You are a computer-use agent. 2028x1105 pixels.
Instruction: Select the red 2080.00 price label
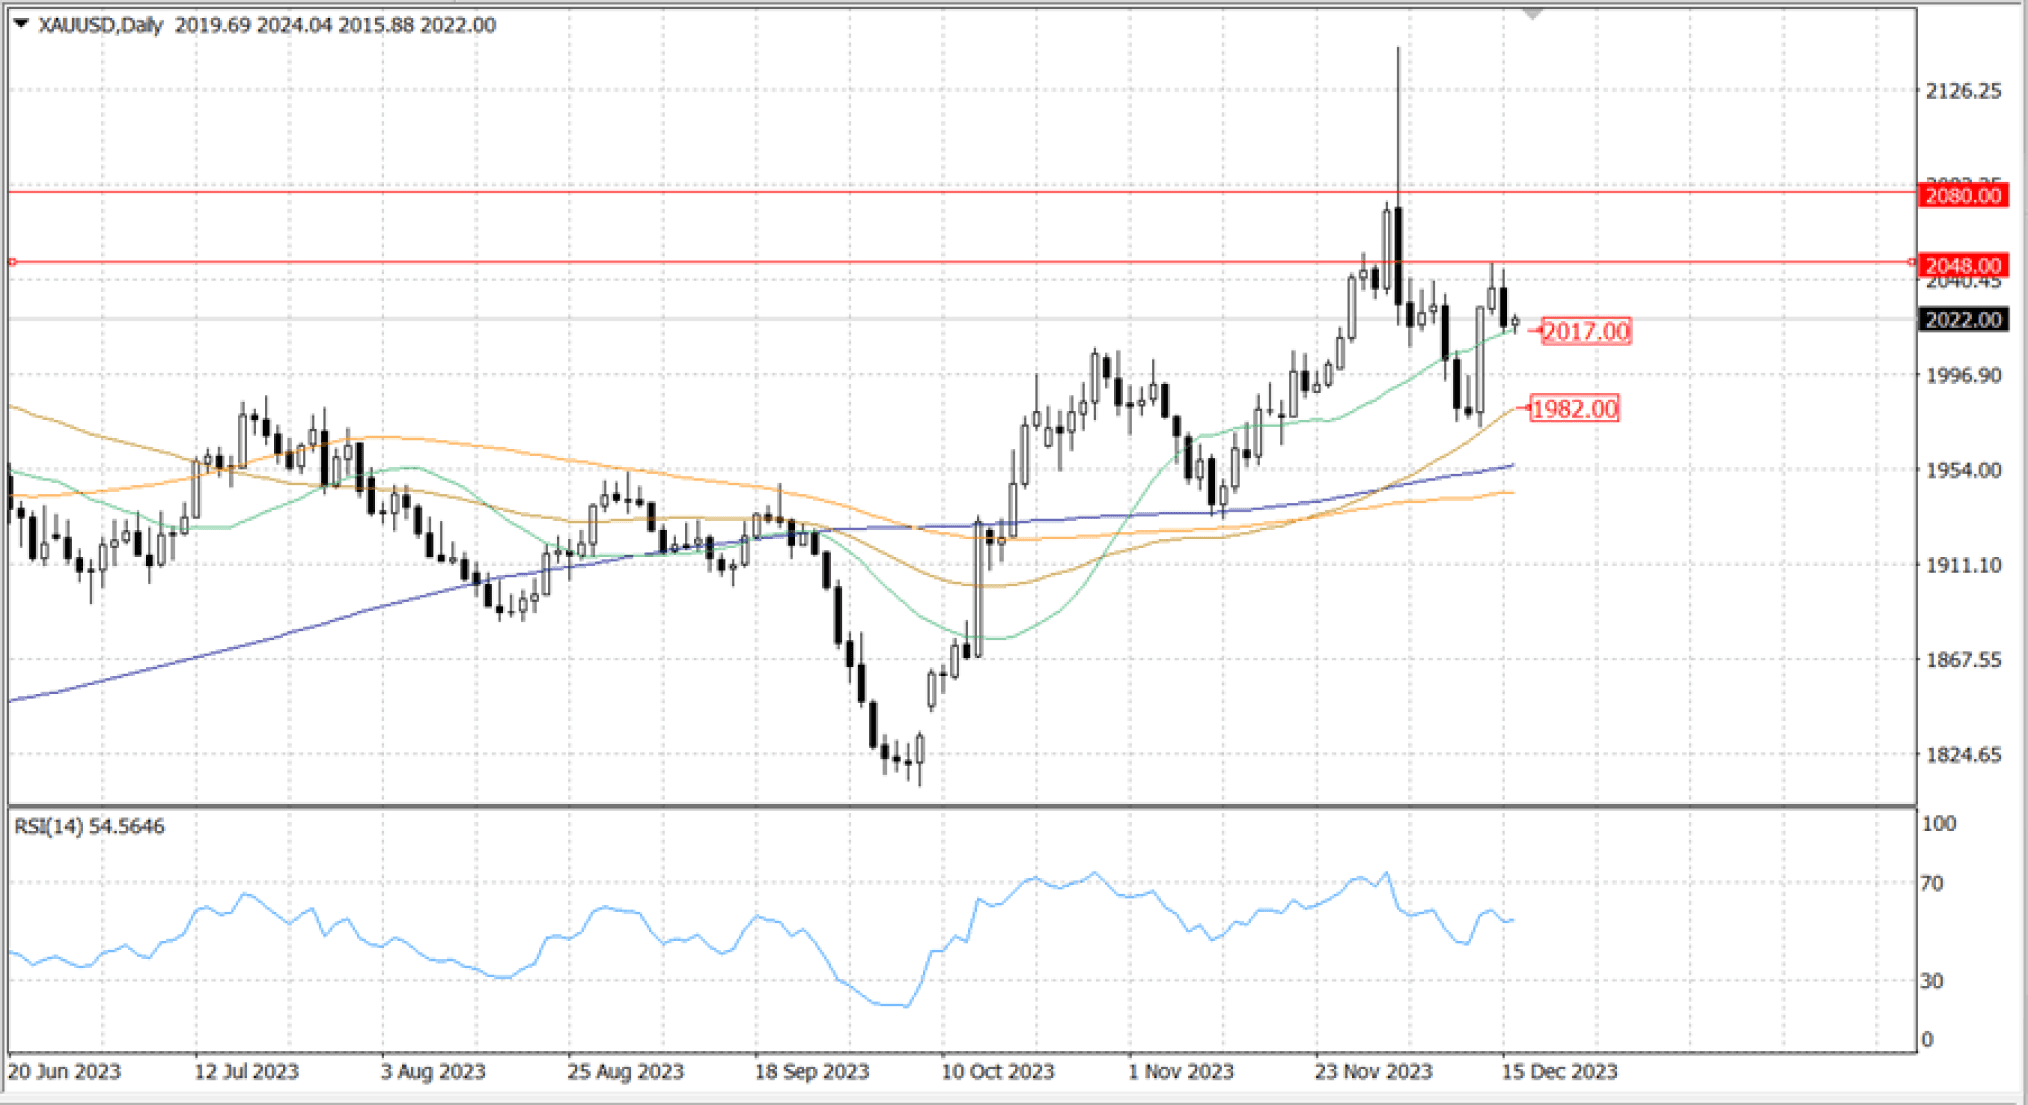pos(1963,195)
